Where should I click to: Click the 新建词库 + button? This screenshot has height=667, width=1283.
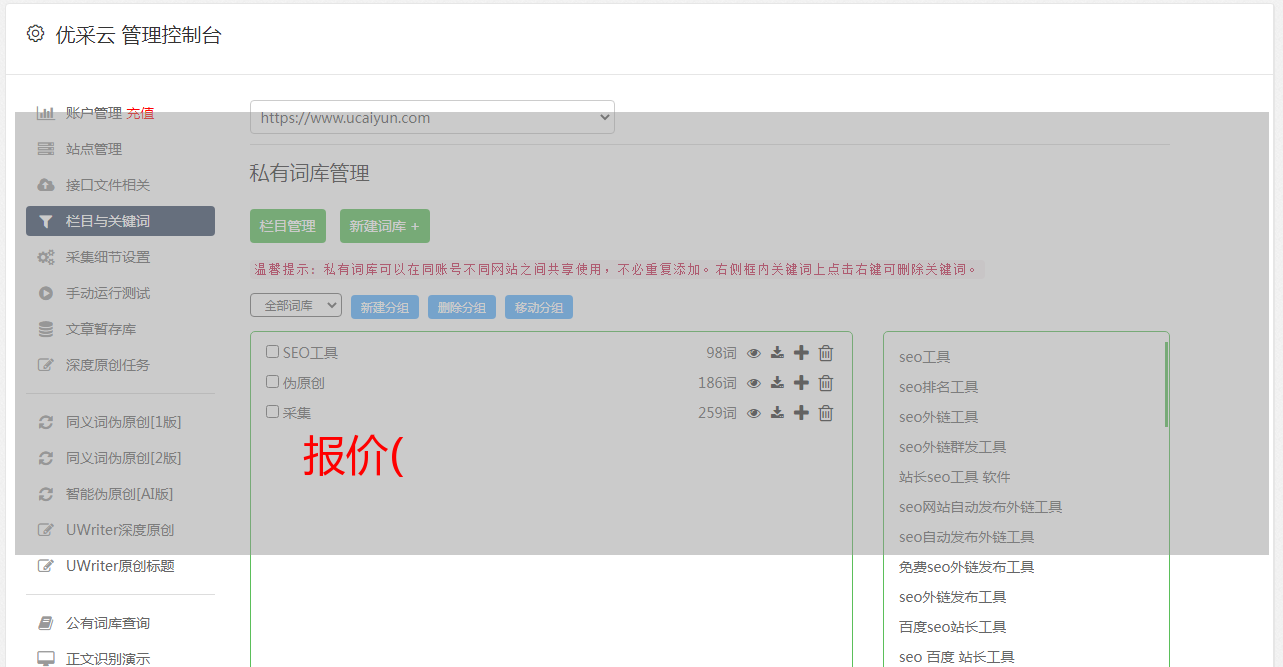[385, 226]
